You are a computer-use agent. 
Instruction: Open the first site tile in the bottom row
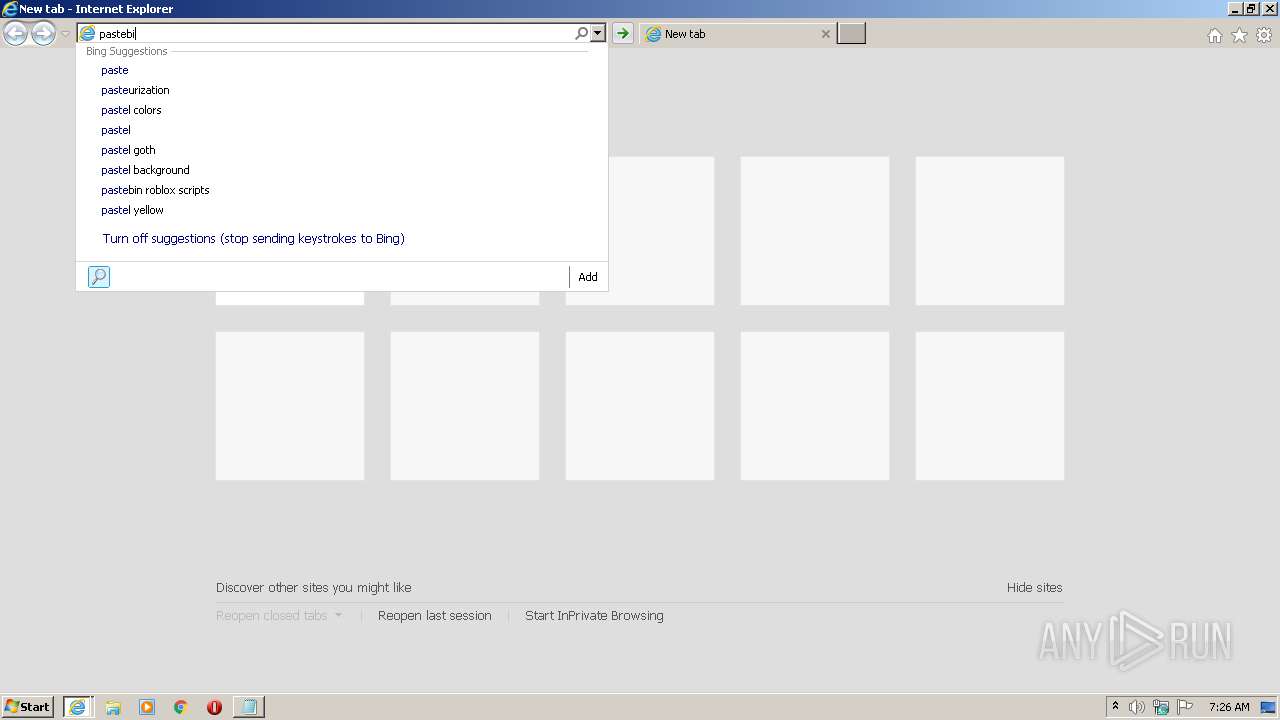click(290, 406)
